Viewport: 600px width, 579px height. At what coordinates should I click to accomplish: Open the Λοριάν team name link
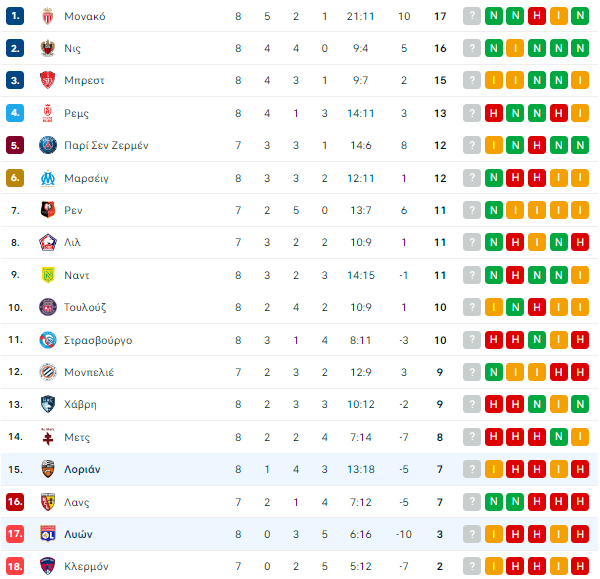pyautogui.click(x=82, y=469)
